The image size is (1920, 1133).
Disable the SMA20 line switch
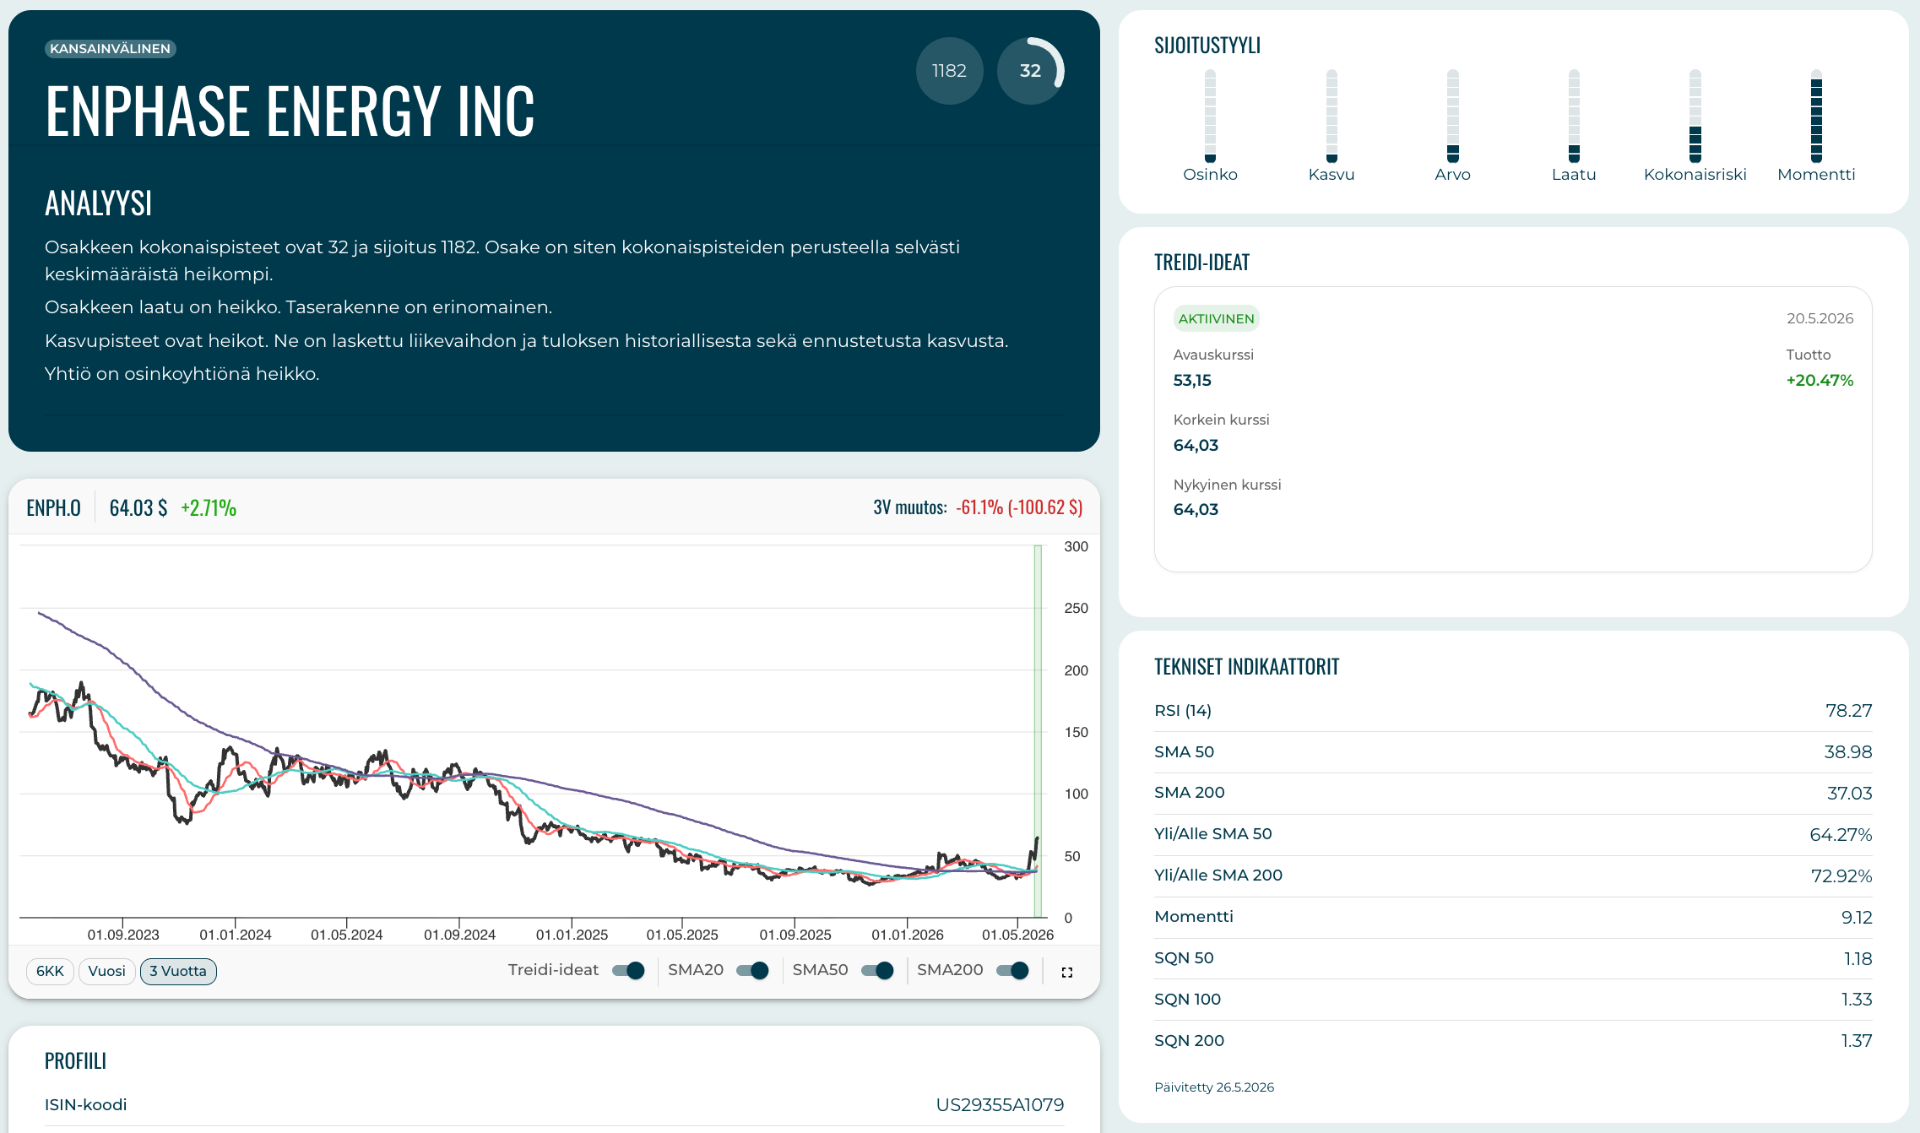[x=752, y=970]
